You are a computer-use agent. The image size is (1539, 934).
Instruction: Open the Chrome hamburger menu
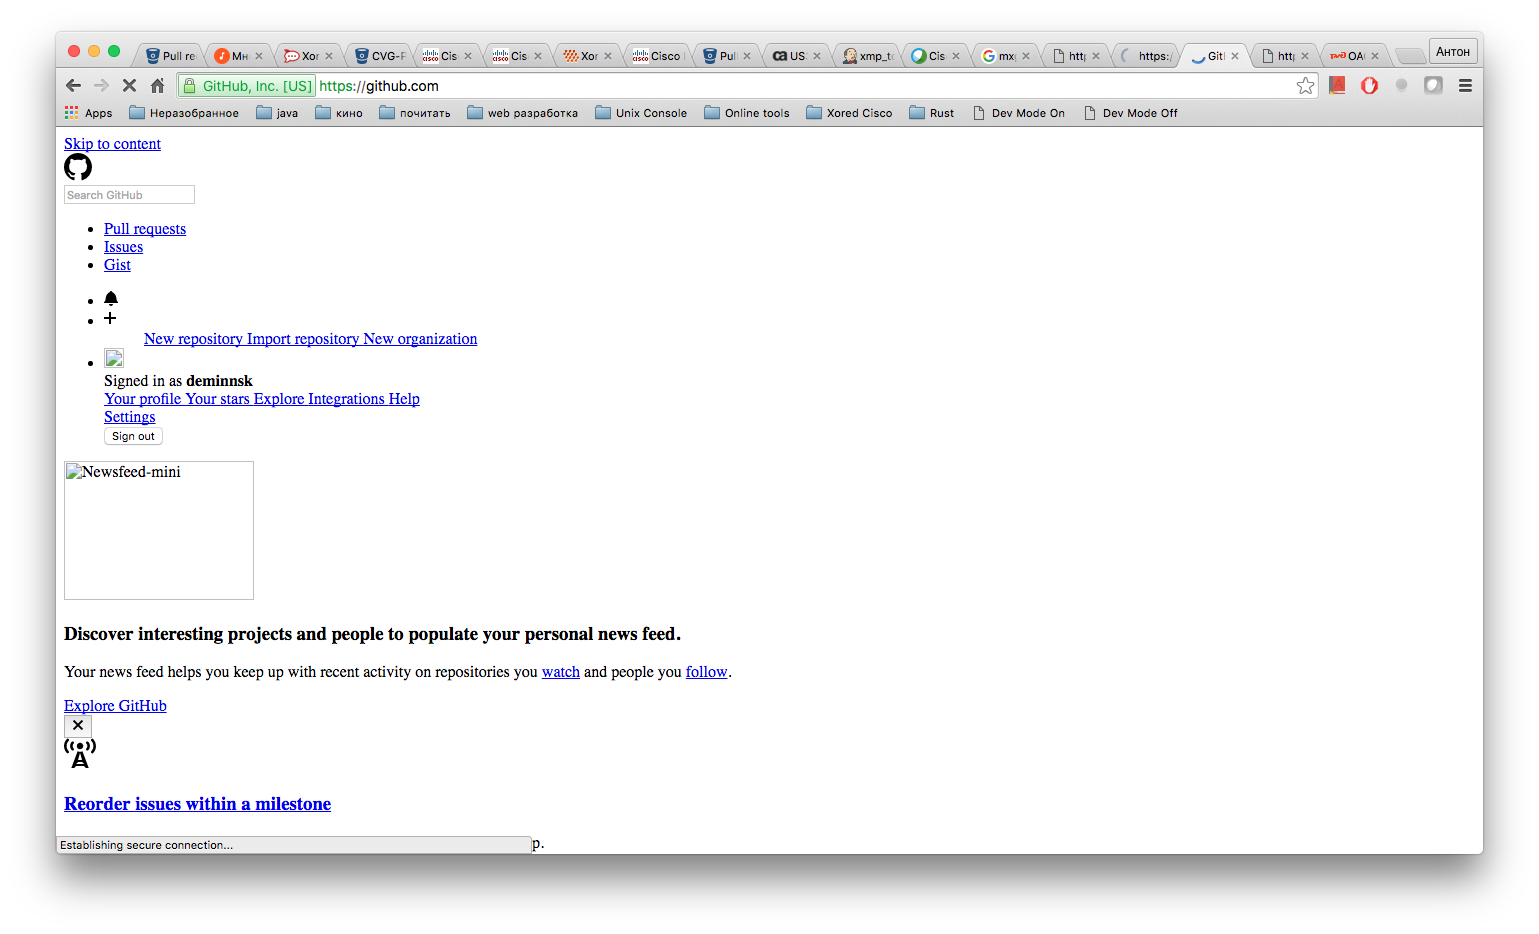pyautogui.click(x=1465, y=86)
